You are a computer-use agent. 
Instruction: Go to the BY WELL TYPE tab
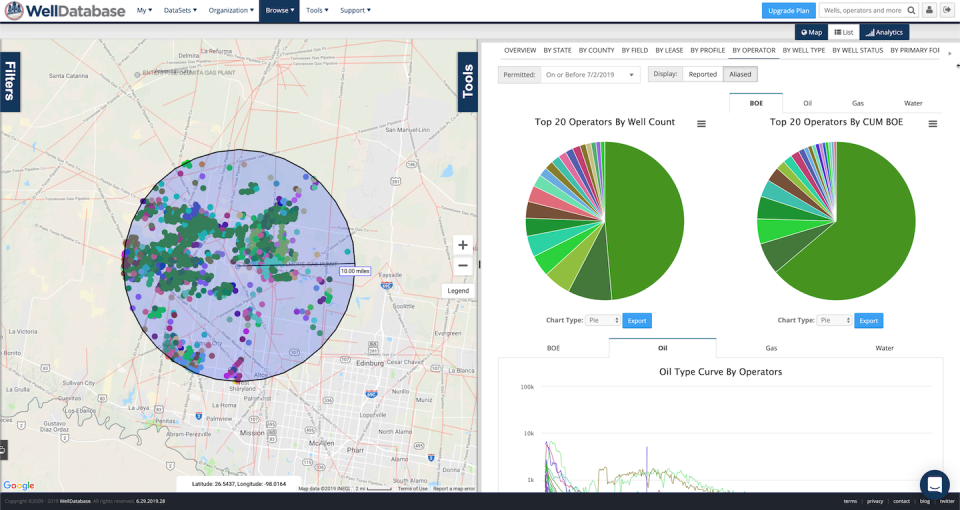(804, 50)
